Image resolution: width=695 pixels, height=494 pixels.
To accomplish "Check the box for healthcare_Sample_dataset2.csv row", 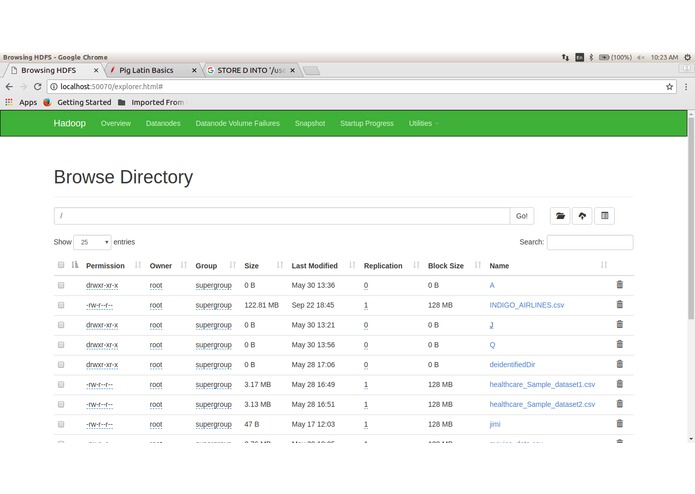I will pyautogui.click(x=61, y=405).
